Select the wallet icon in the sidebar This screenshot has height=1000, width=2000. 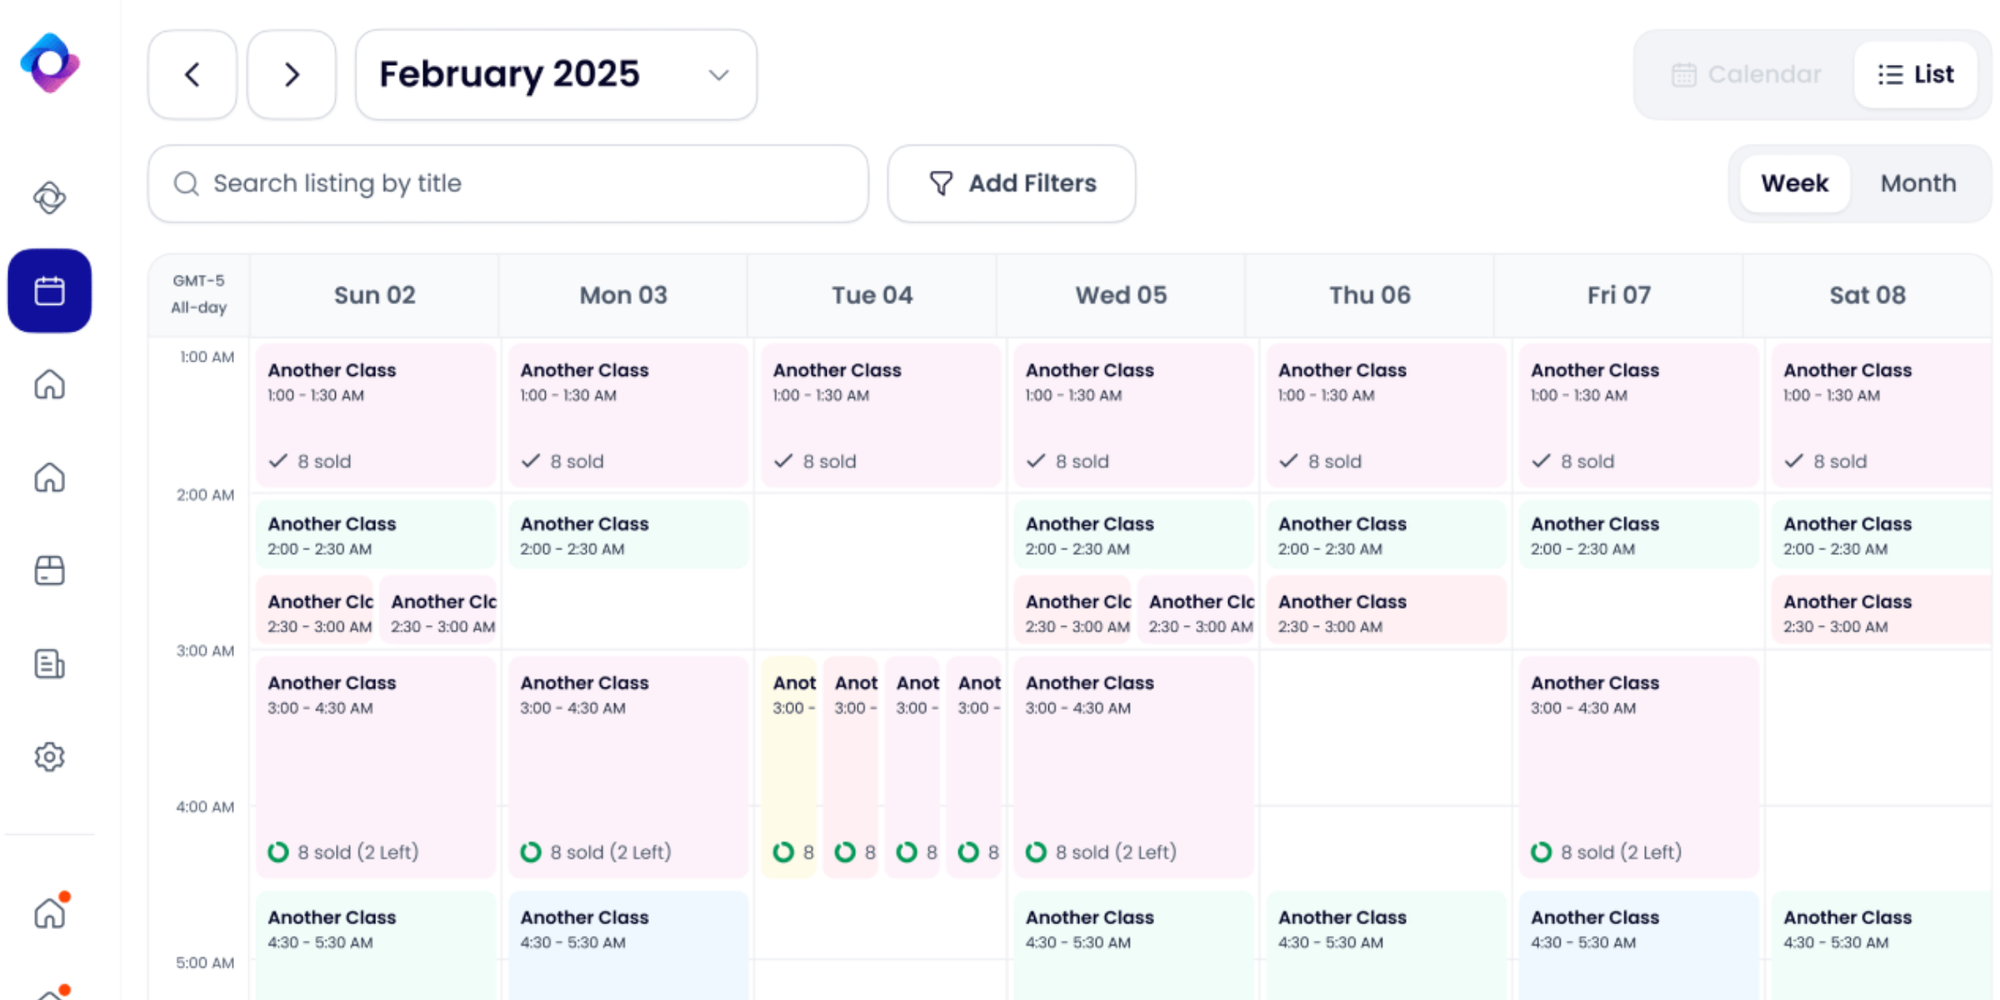pos(49,570)
